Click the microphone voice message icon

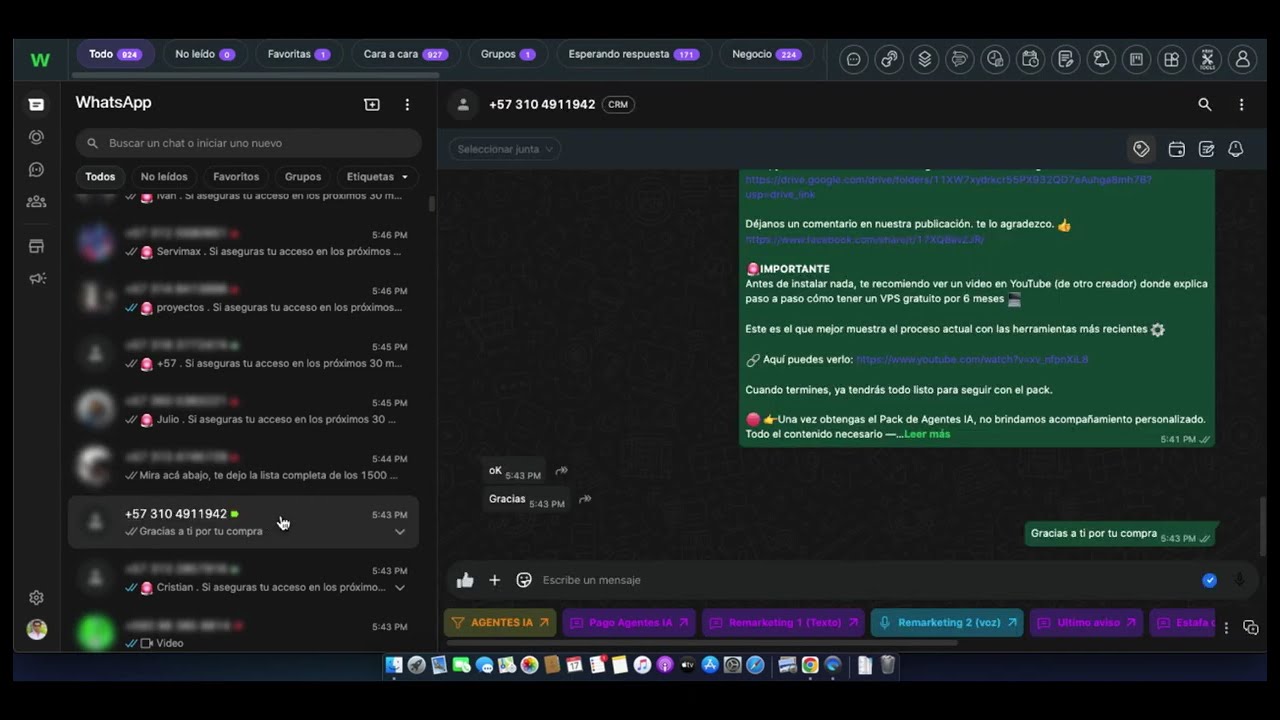coord(1239,580)
